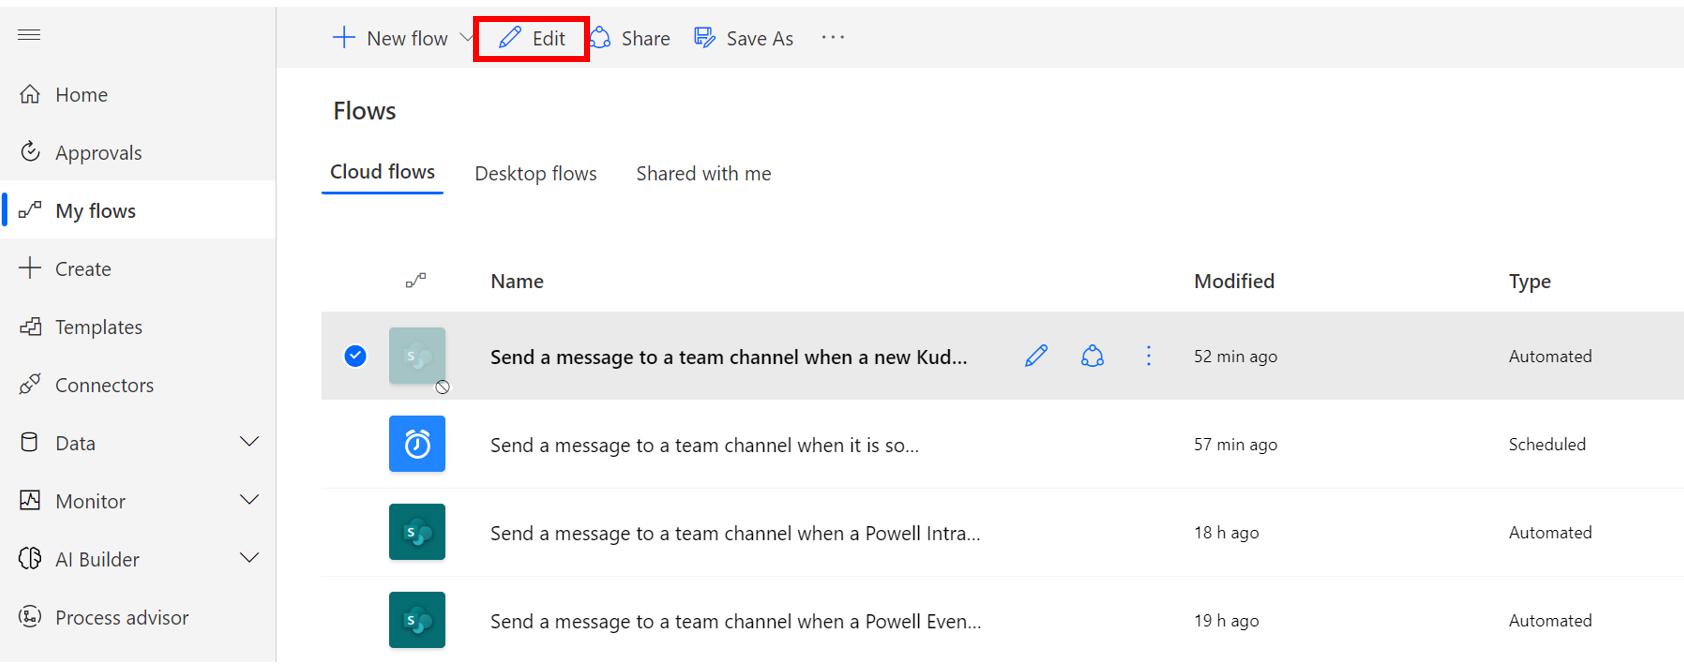Open the flow '...when a Powell Intra...'
Image resolution: width=1684 pixels, height=664 pixels.
[x=735, y=533]
